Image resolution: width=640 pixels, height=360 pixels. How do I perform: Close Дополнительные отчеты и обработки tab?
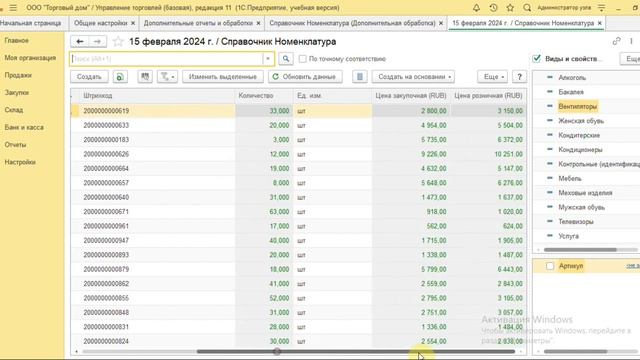click(258, 23)
